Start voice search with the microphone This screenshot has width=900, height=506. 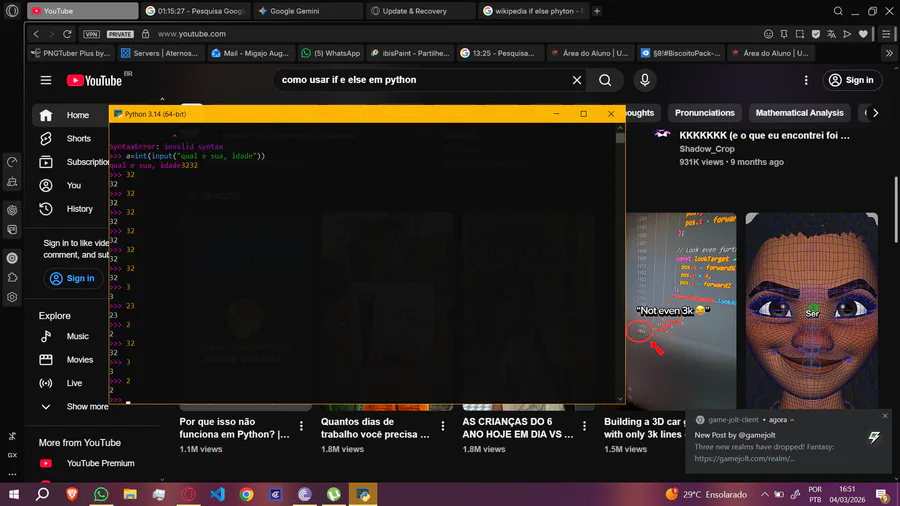tap(645, 80)
